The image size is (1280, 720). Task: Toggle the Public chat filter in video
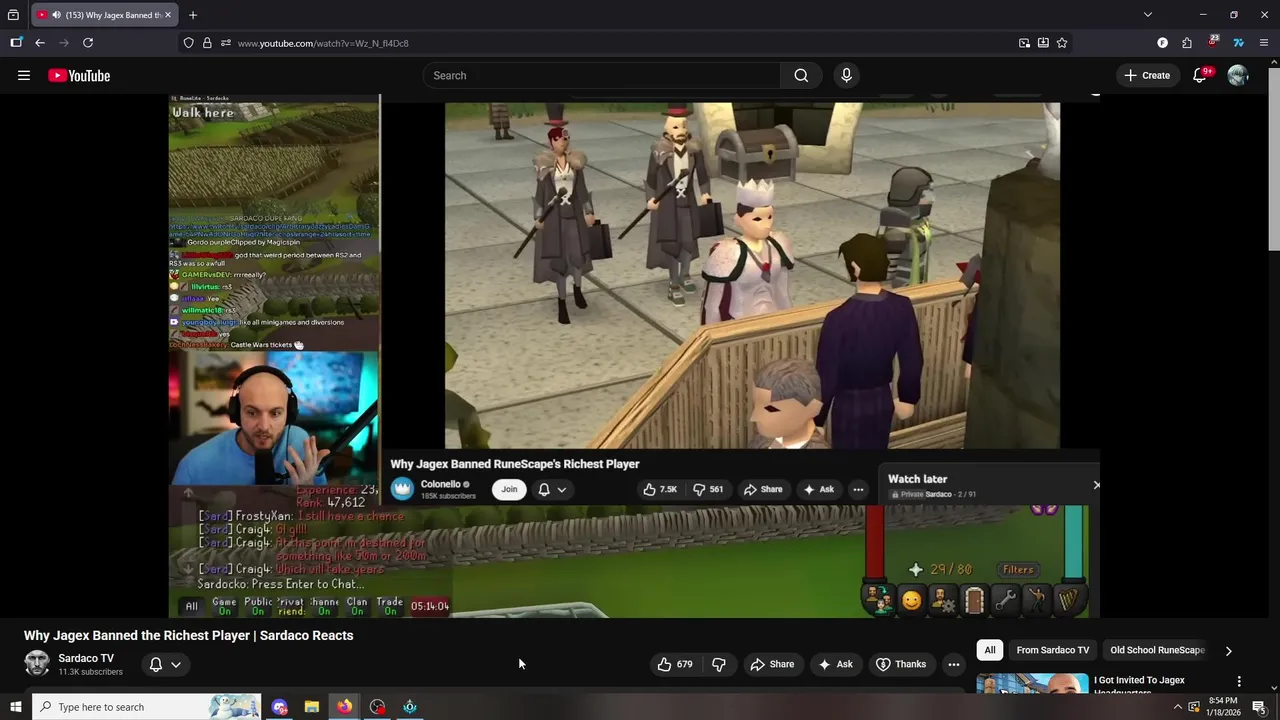point(258,606)
